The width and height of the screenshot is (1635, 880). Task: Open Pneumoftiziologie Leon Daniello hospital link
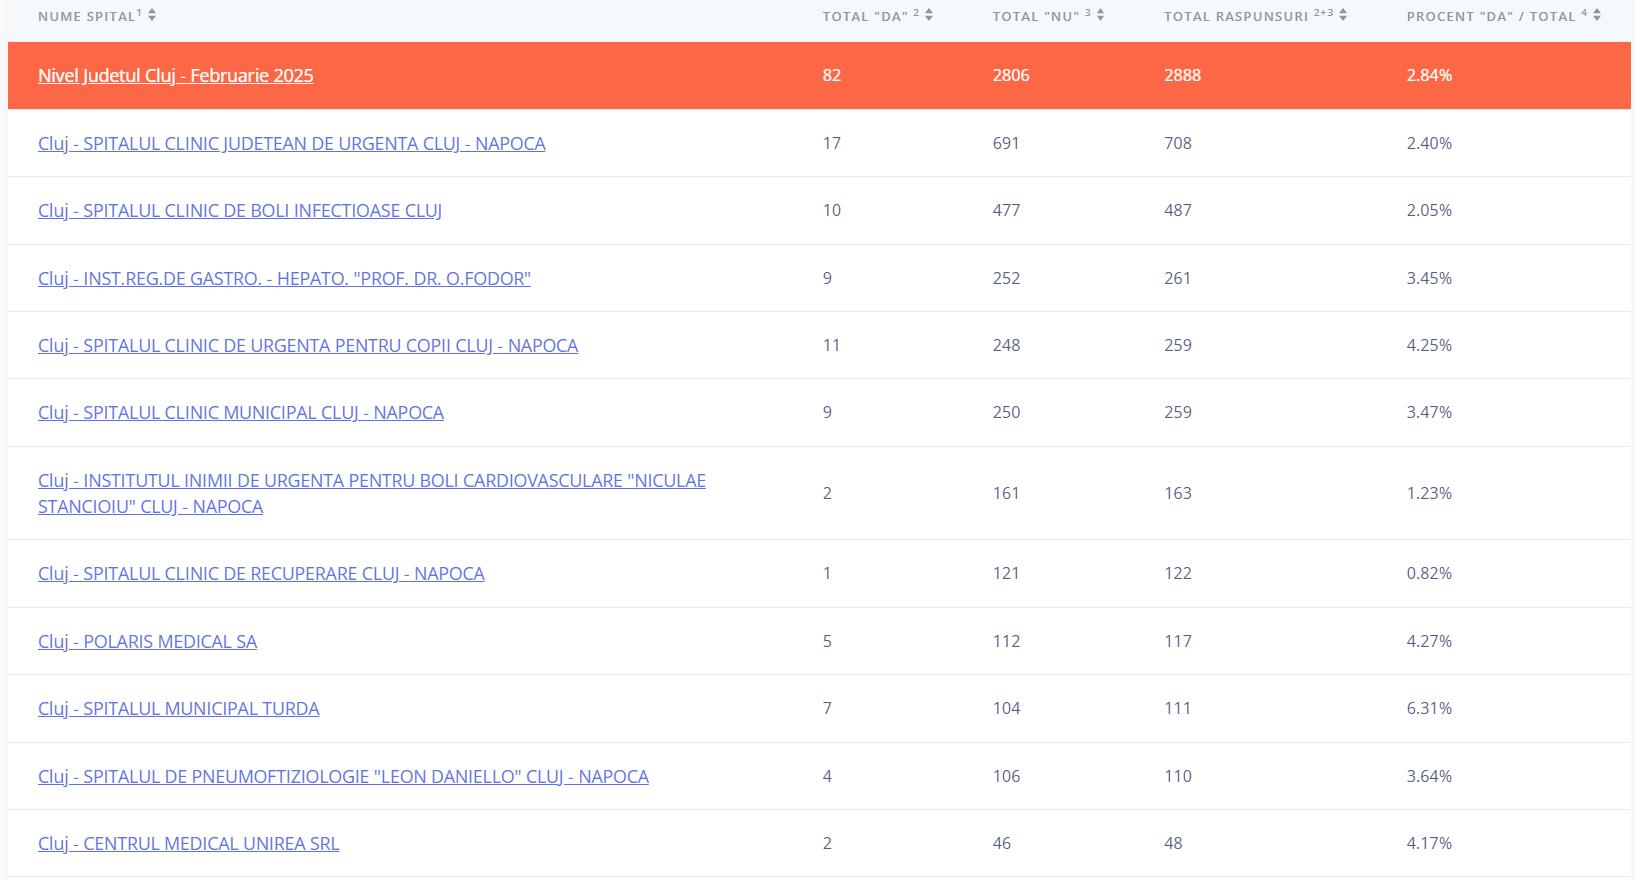[343, 777]
